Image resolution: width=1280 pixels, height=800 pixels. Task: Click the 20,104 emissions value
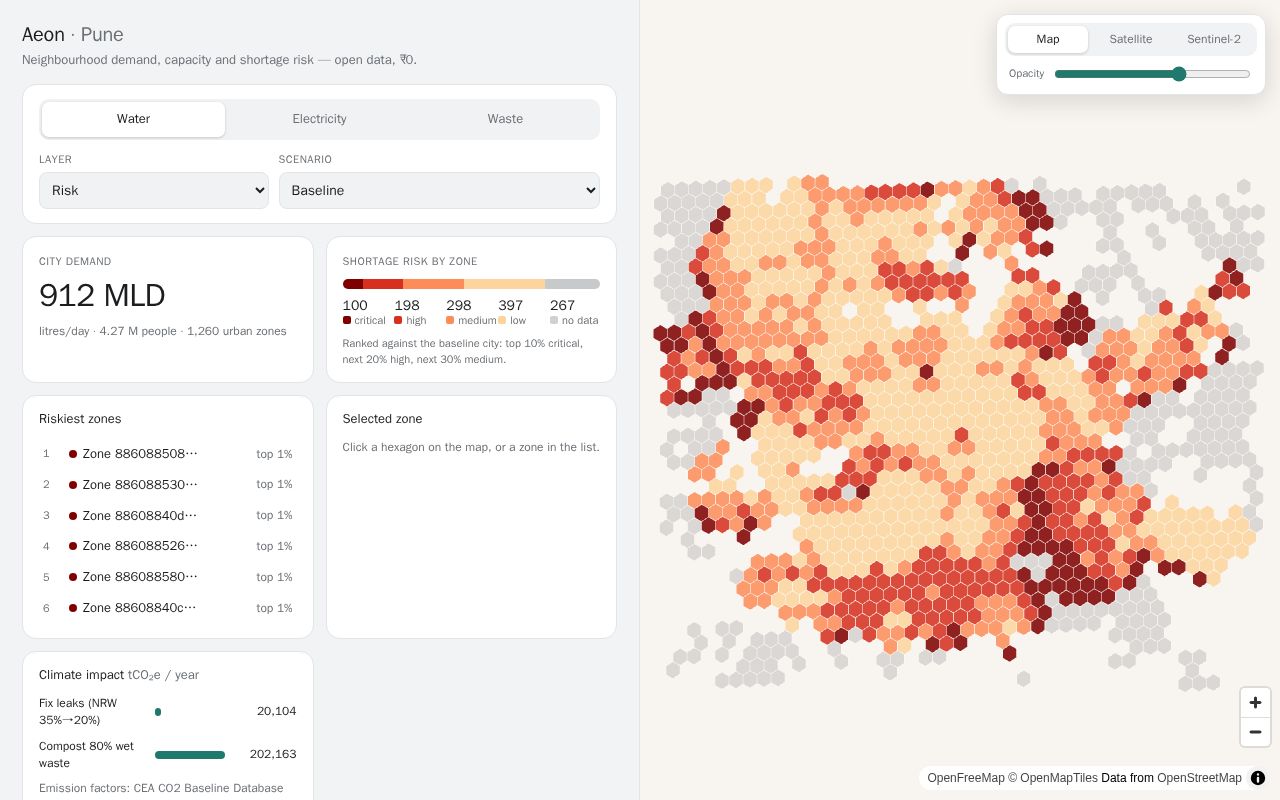(x=277, y=712)
